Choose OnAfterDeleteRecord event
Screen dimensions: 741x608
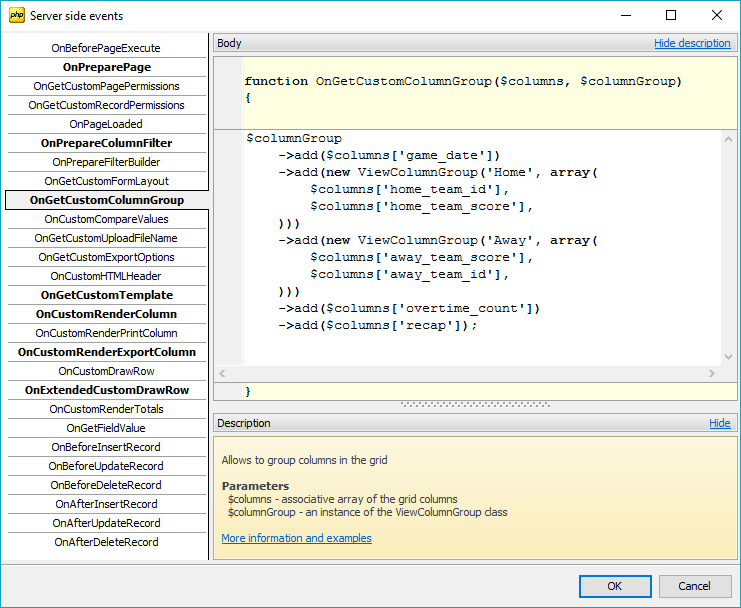pyautogui.click(x=106, y=542)
